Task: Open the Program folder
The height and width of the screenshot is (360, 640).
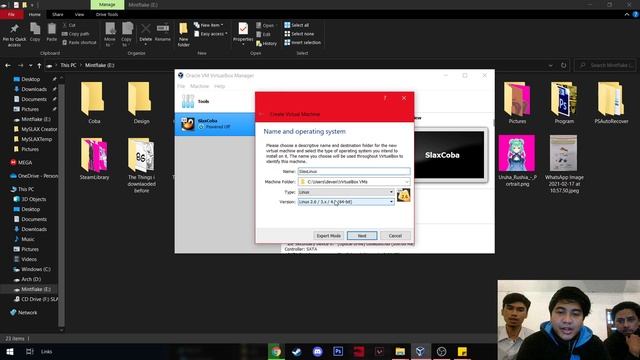Action: click(x=564, y=103)
